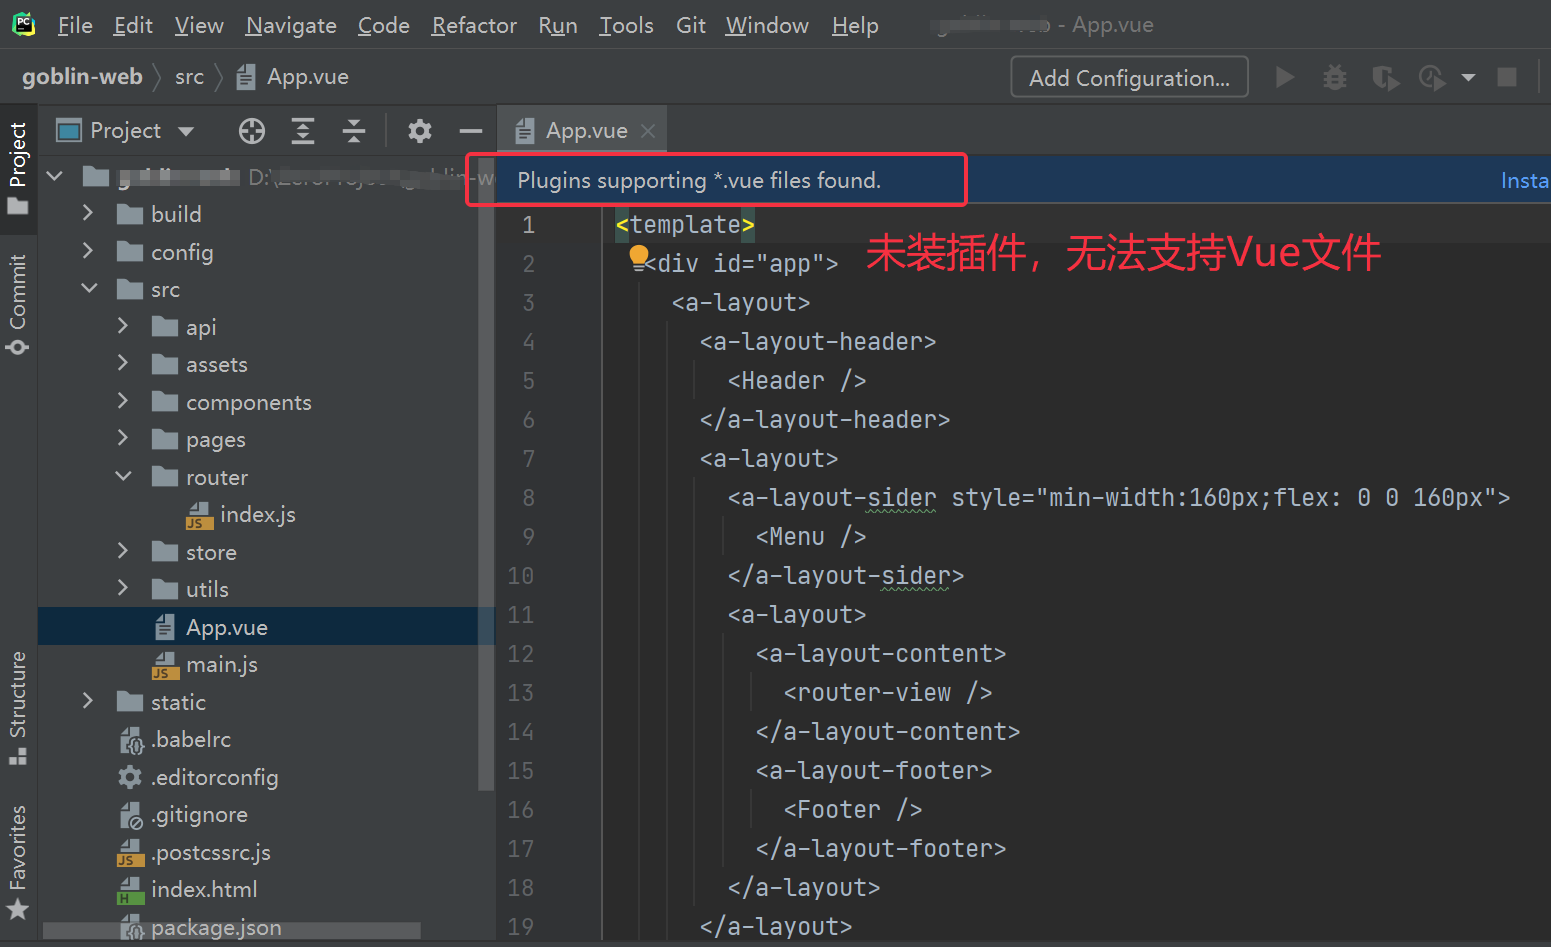The width and height of the screenshot is (1551, 947).
Task: Close the App.vue editor tab
Action: click(648, 131)
